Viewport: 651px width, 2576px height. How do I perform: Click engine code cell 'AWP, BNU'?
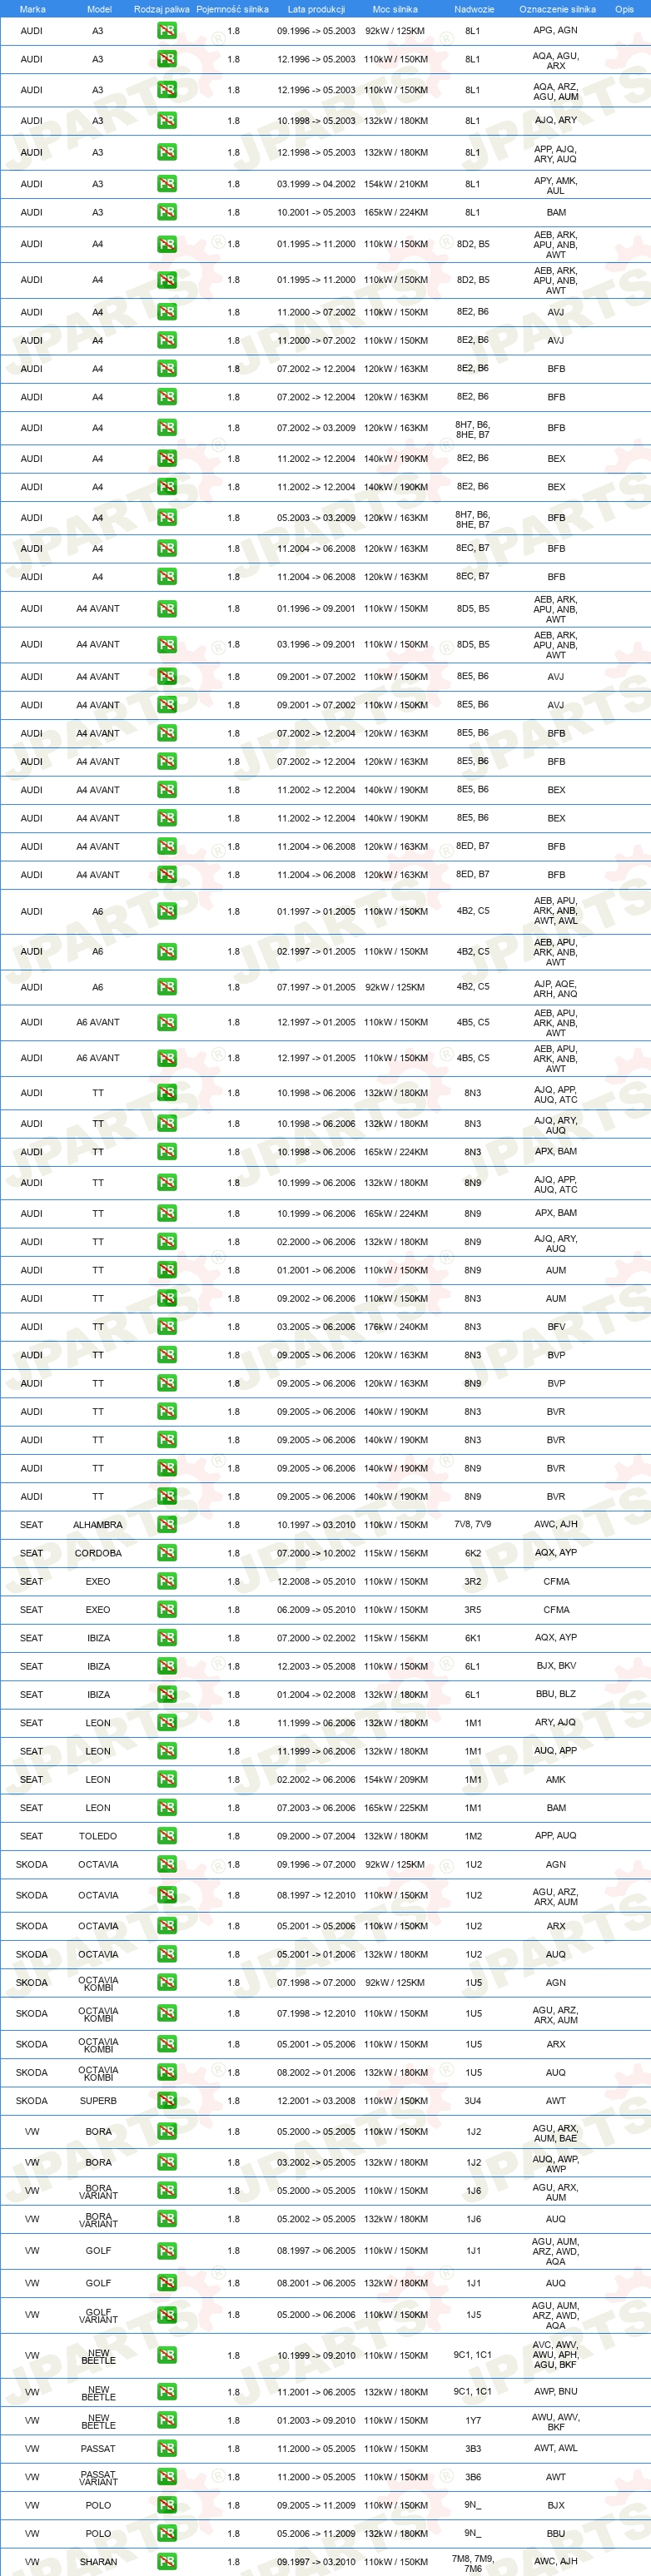pyautogui.click(x=555, y=2392)
